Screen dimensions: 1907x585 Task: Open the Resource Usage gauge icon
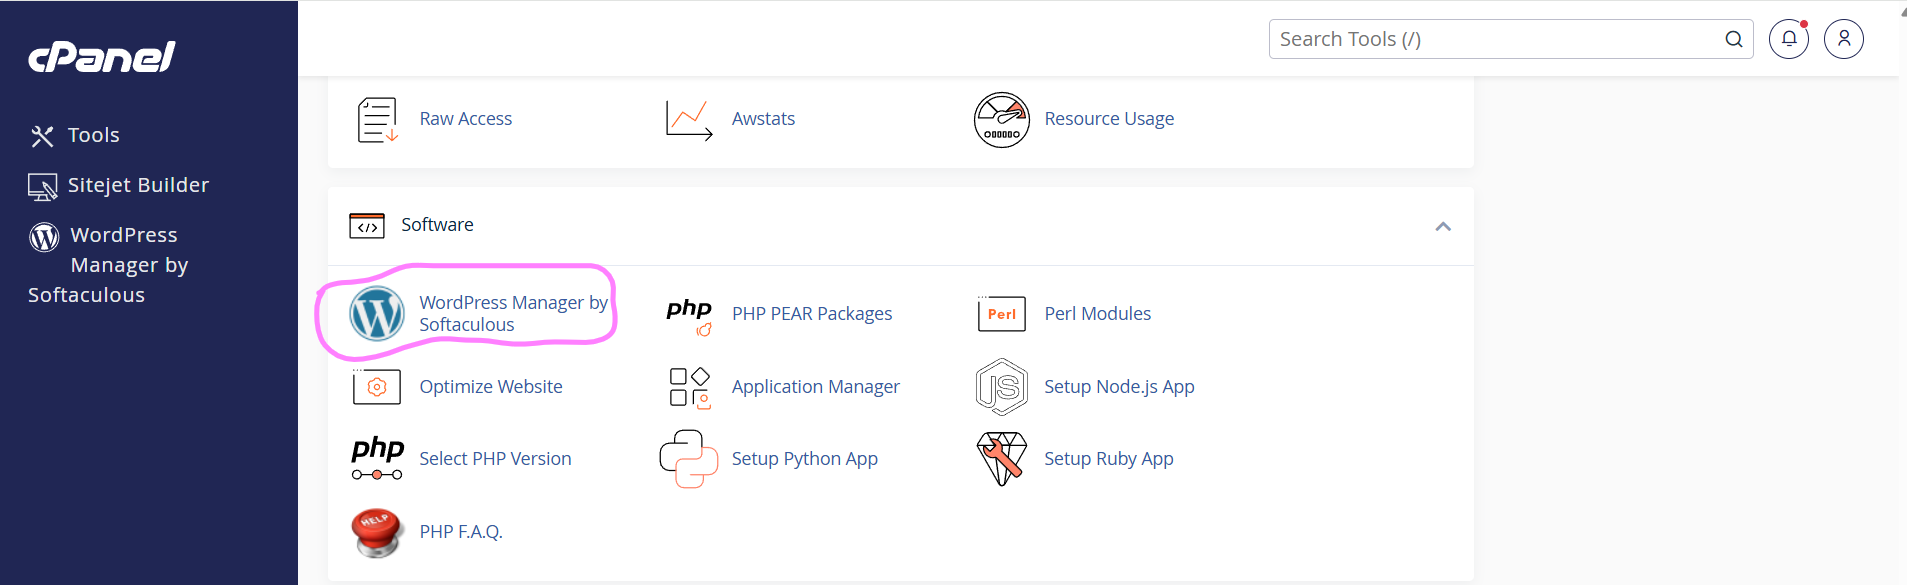tap(1001, 120)
